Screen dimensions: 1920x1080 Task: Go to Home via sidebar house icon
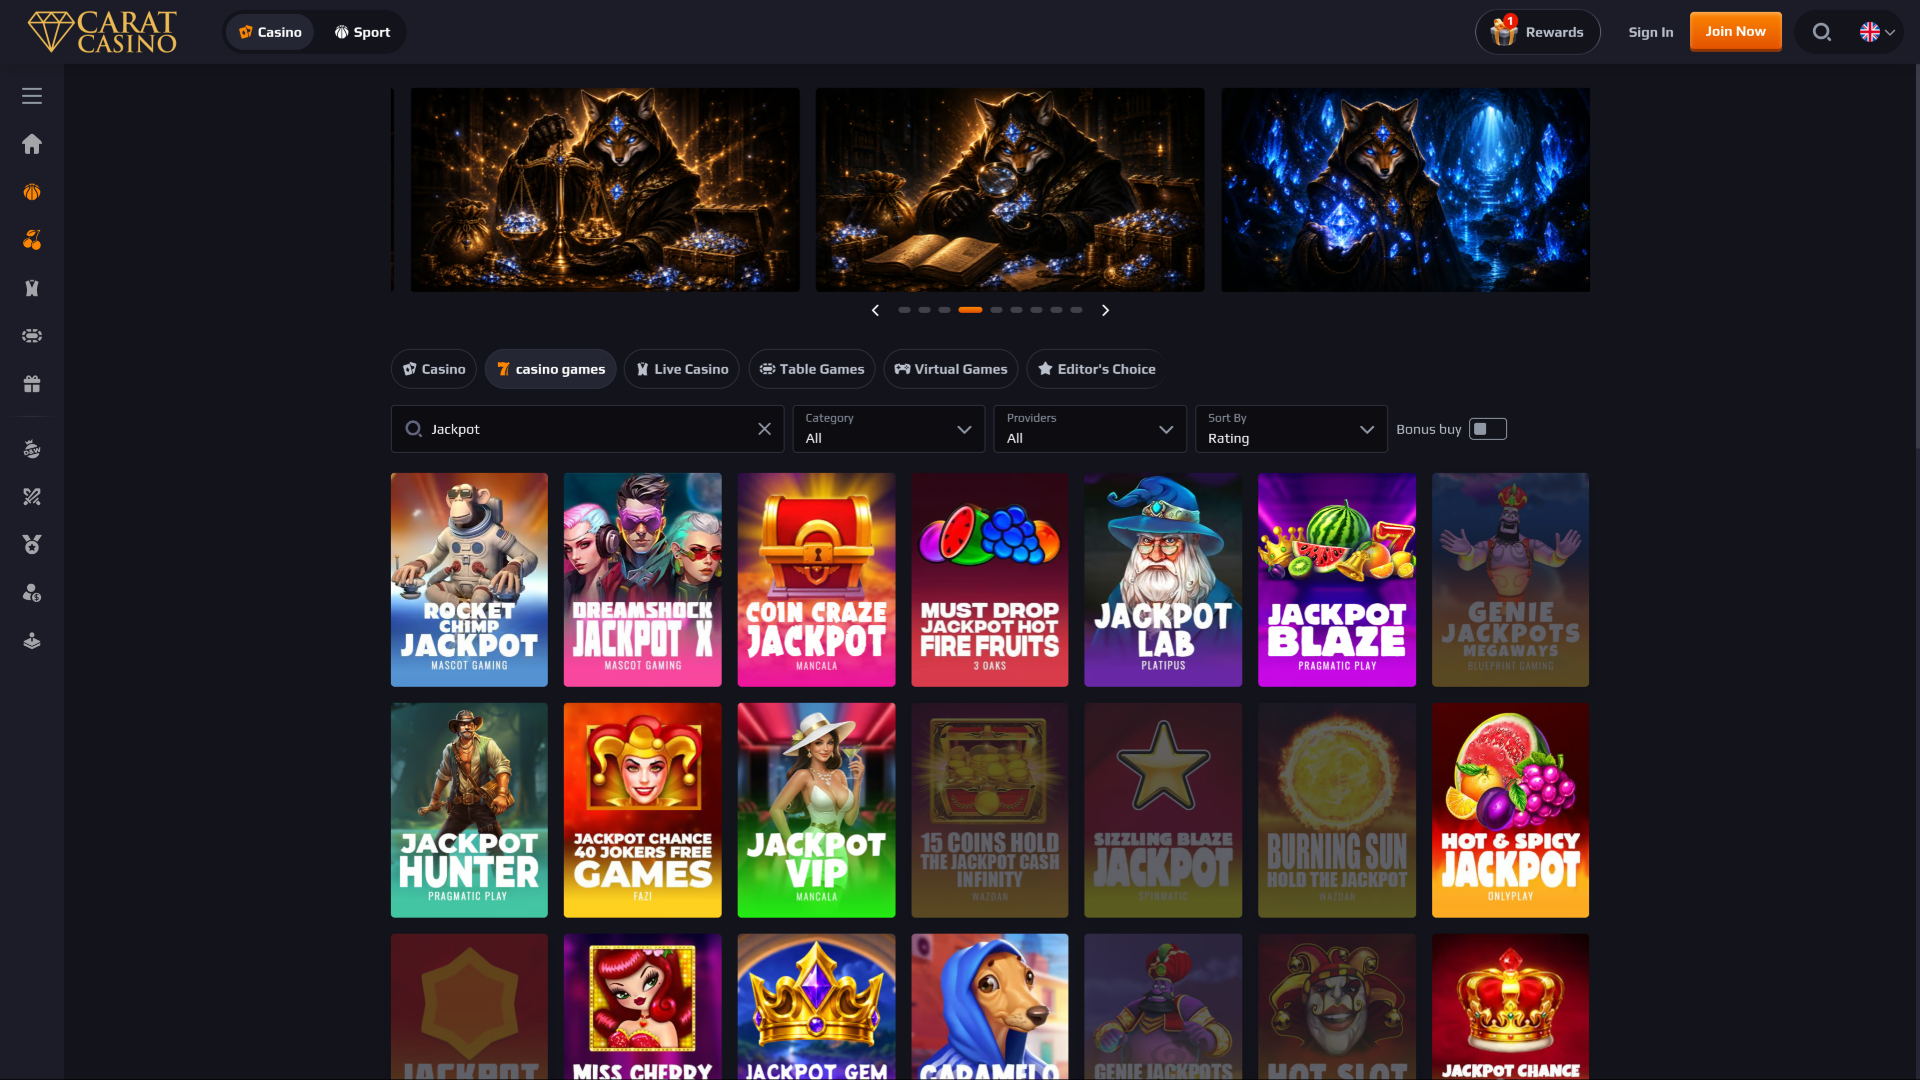tap(32, 144)
